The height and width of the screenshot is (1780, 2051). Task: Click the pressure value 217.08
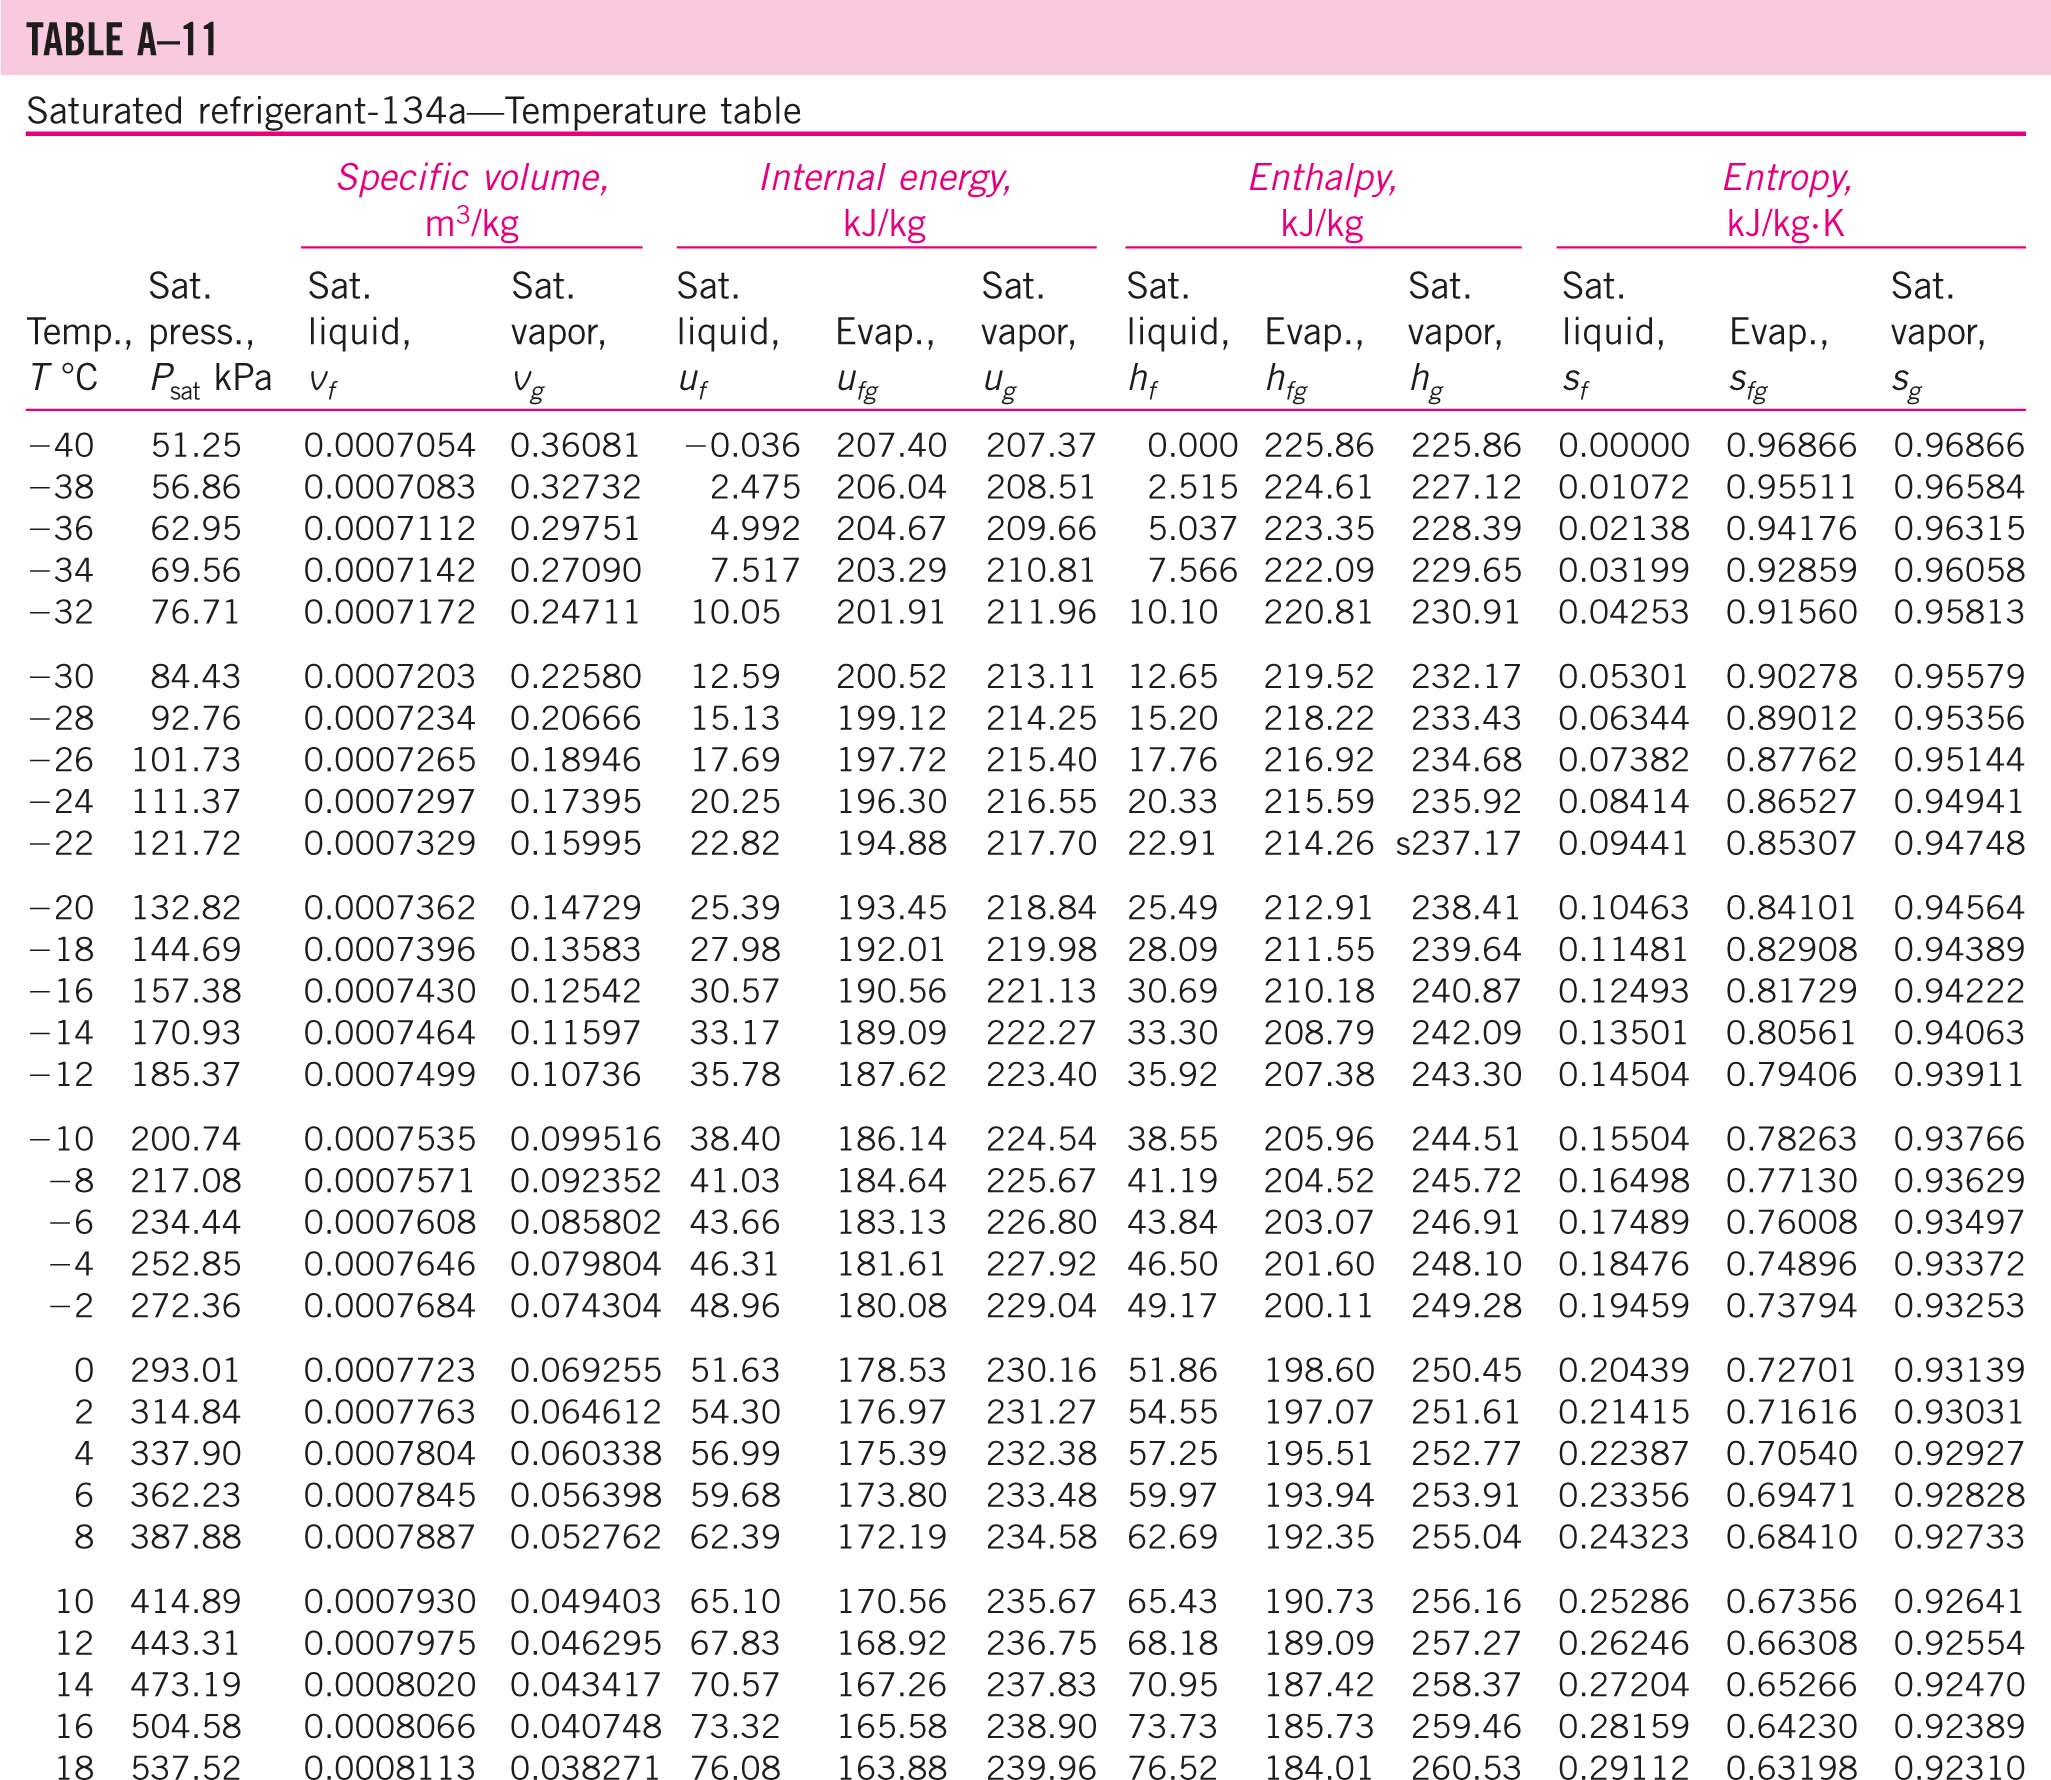click(186, 1181)
